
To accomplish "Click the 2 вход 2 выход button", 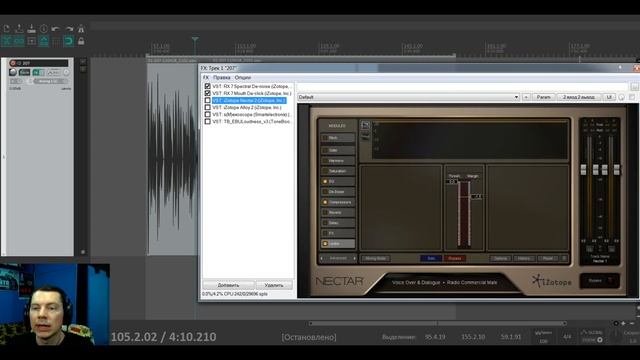I will point(579,97).
